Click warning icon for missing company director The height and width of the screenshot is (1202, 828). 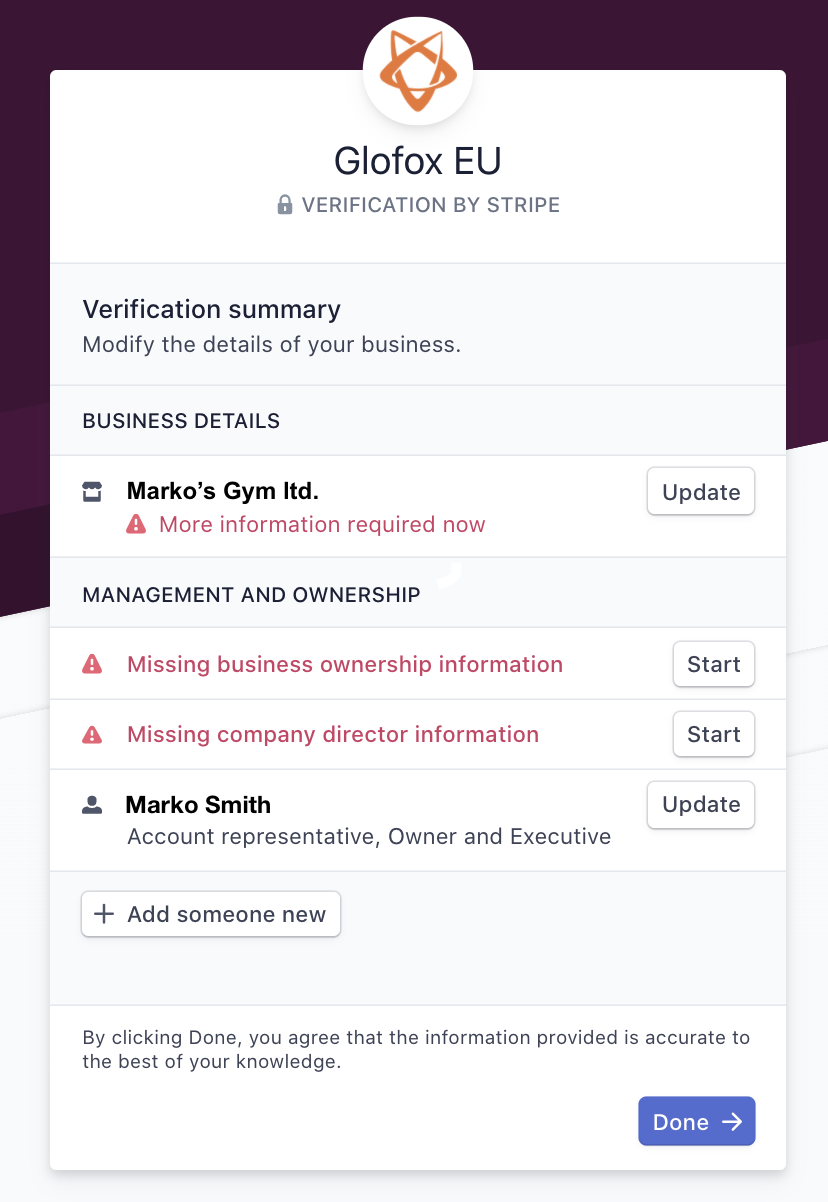coord(92,734)
